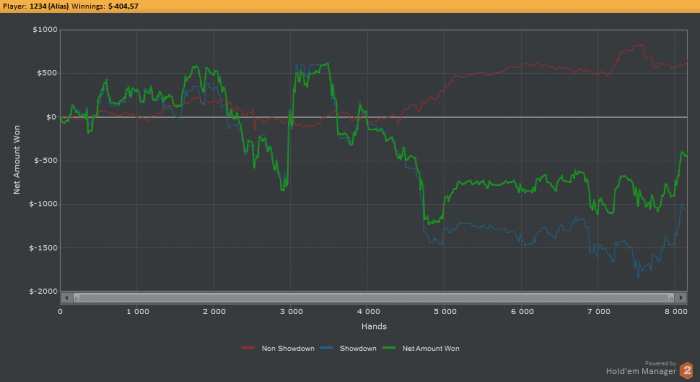Click the 3 000 x-axis tick label
This screenshot has height=382, width=700.
click(x=292, y=311)
